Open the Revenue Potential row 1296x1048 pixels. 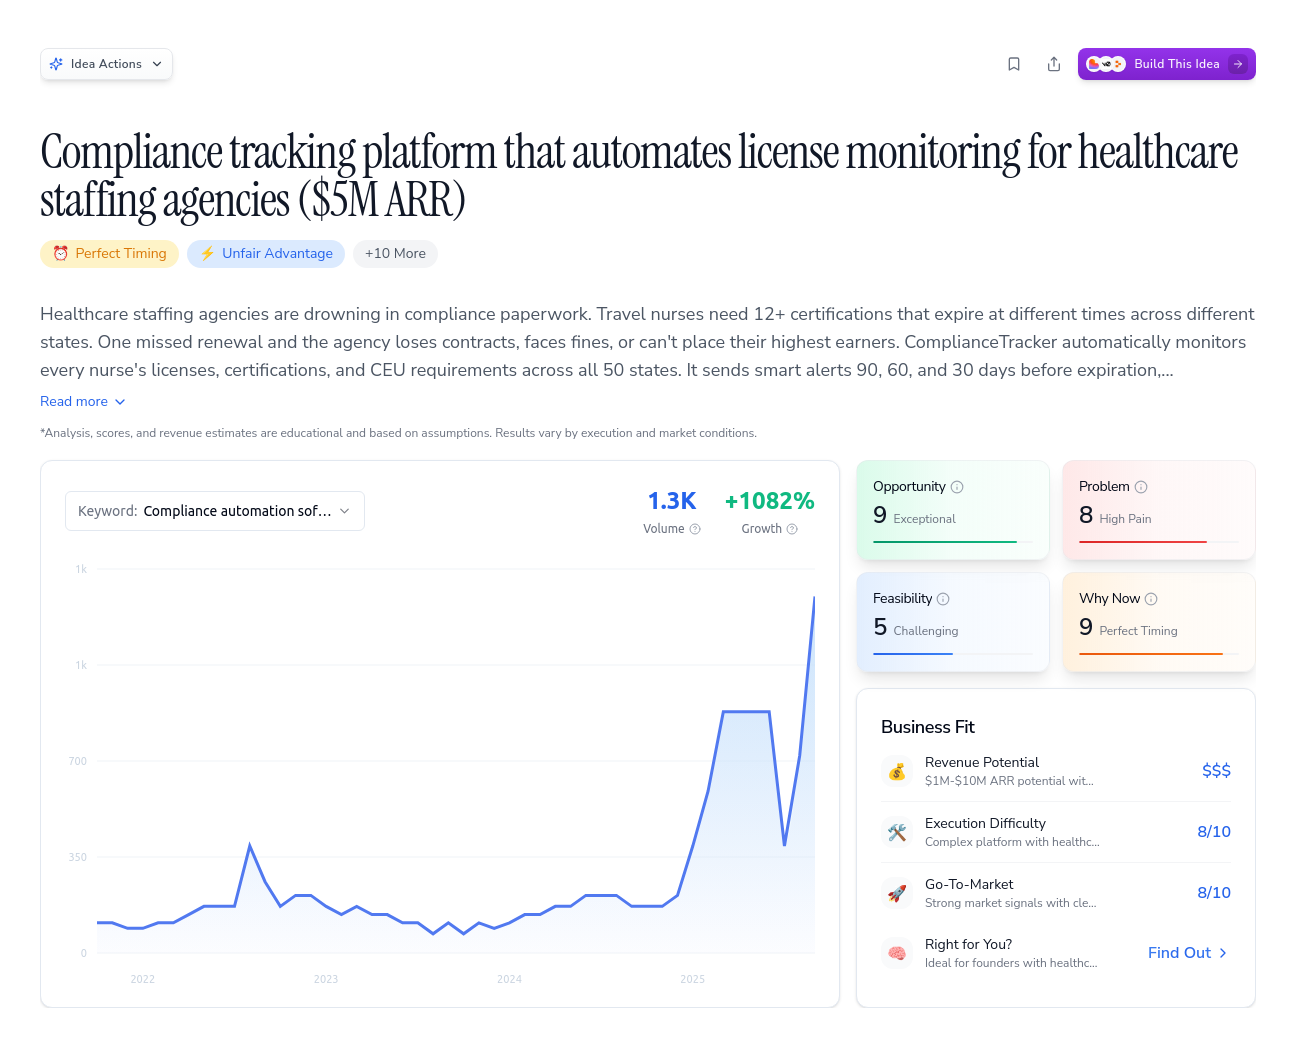pyautogui.click(x=1056, y=771)
